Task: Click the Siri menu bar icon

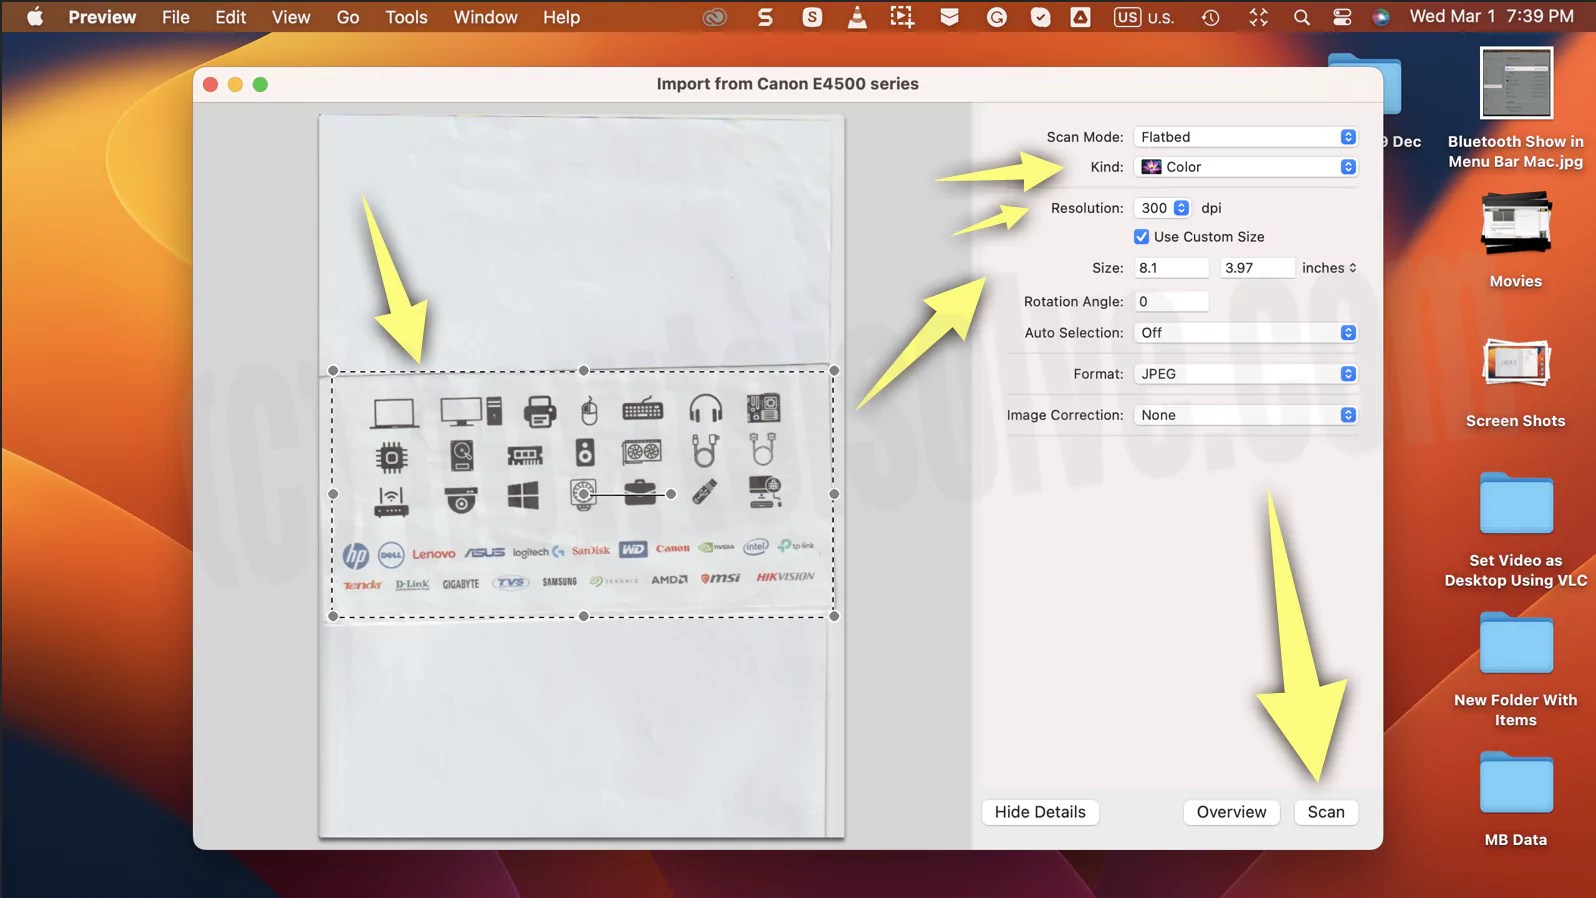Action: [1381, 17]
